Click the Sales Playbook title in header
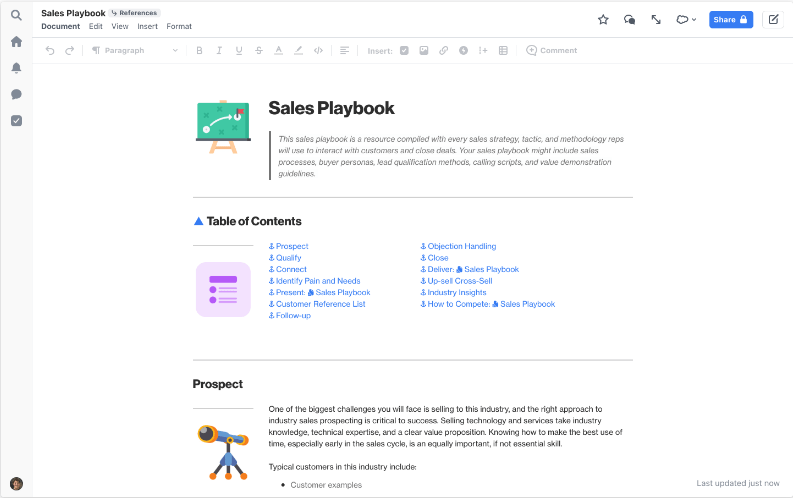793x498 pixels. click(73, 13)
